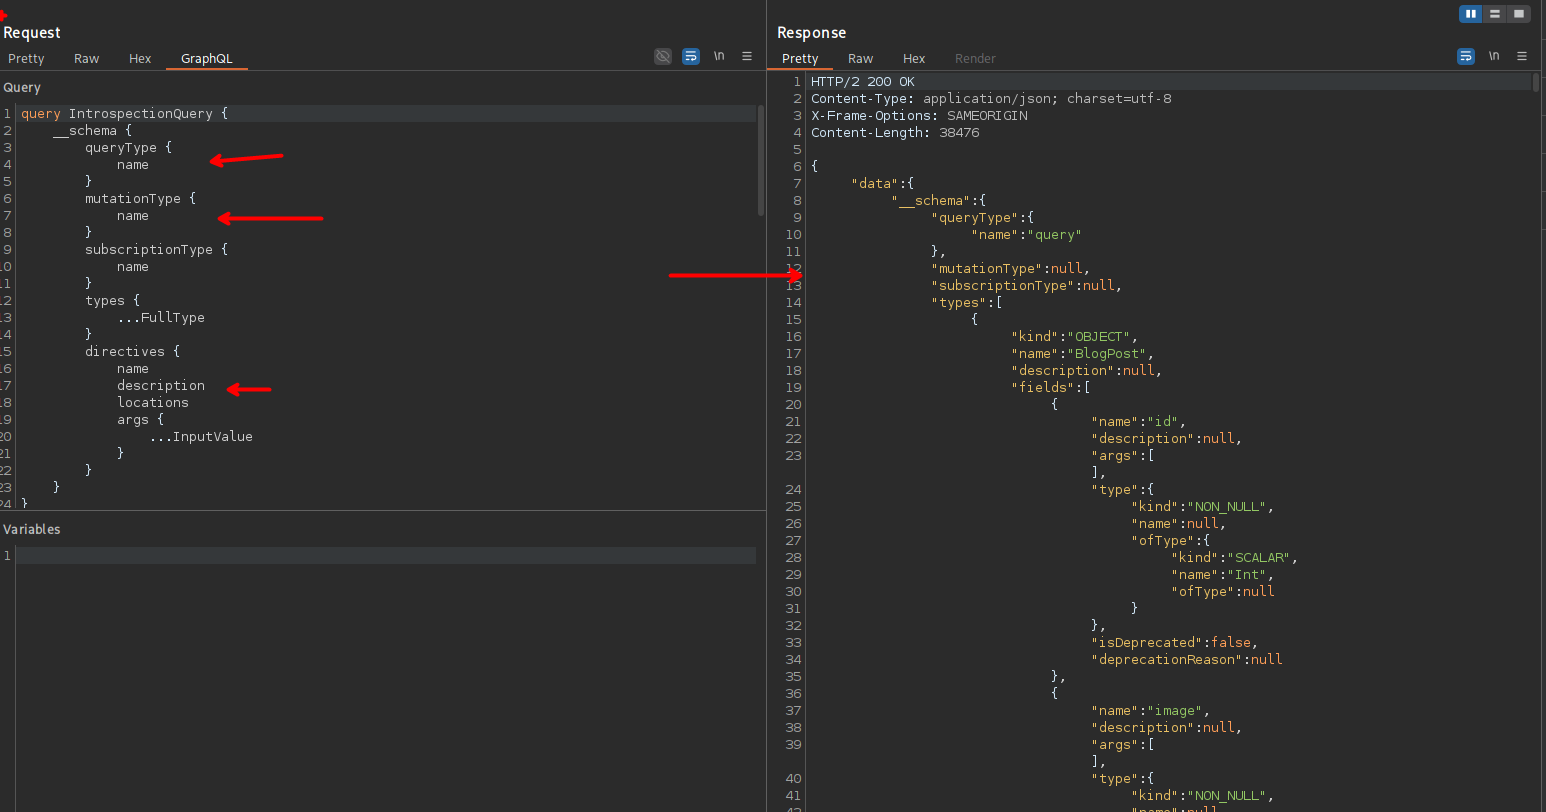The image size is (1546, 812).
Task: Open the Response Hex tab
Action: [914, 59]
